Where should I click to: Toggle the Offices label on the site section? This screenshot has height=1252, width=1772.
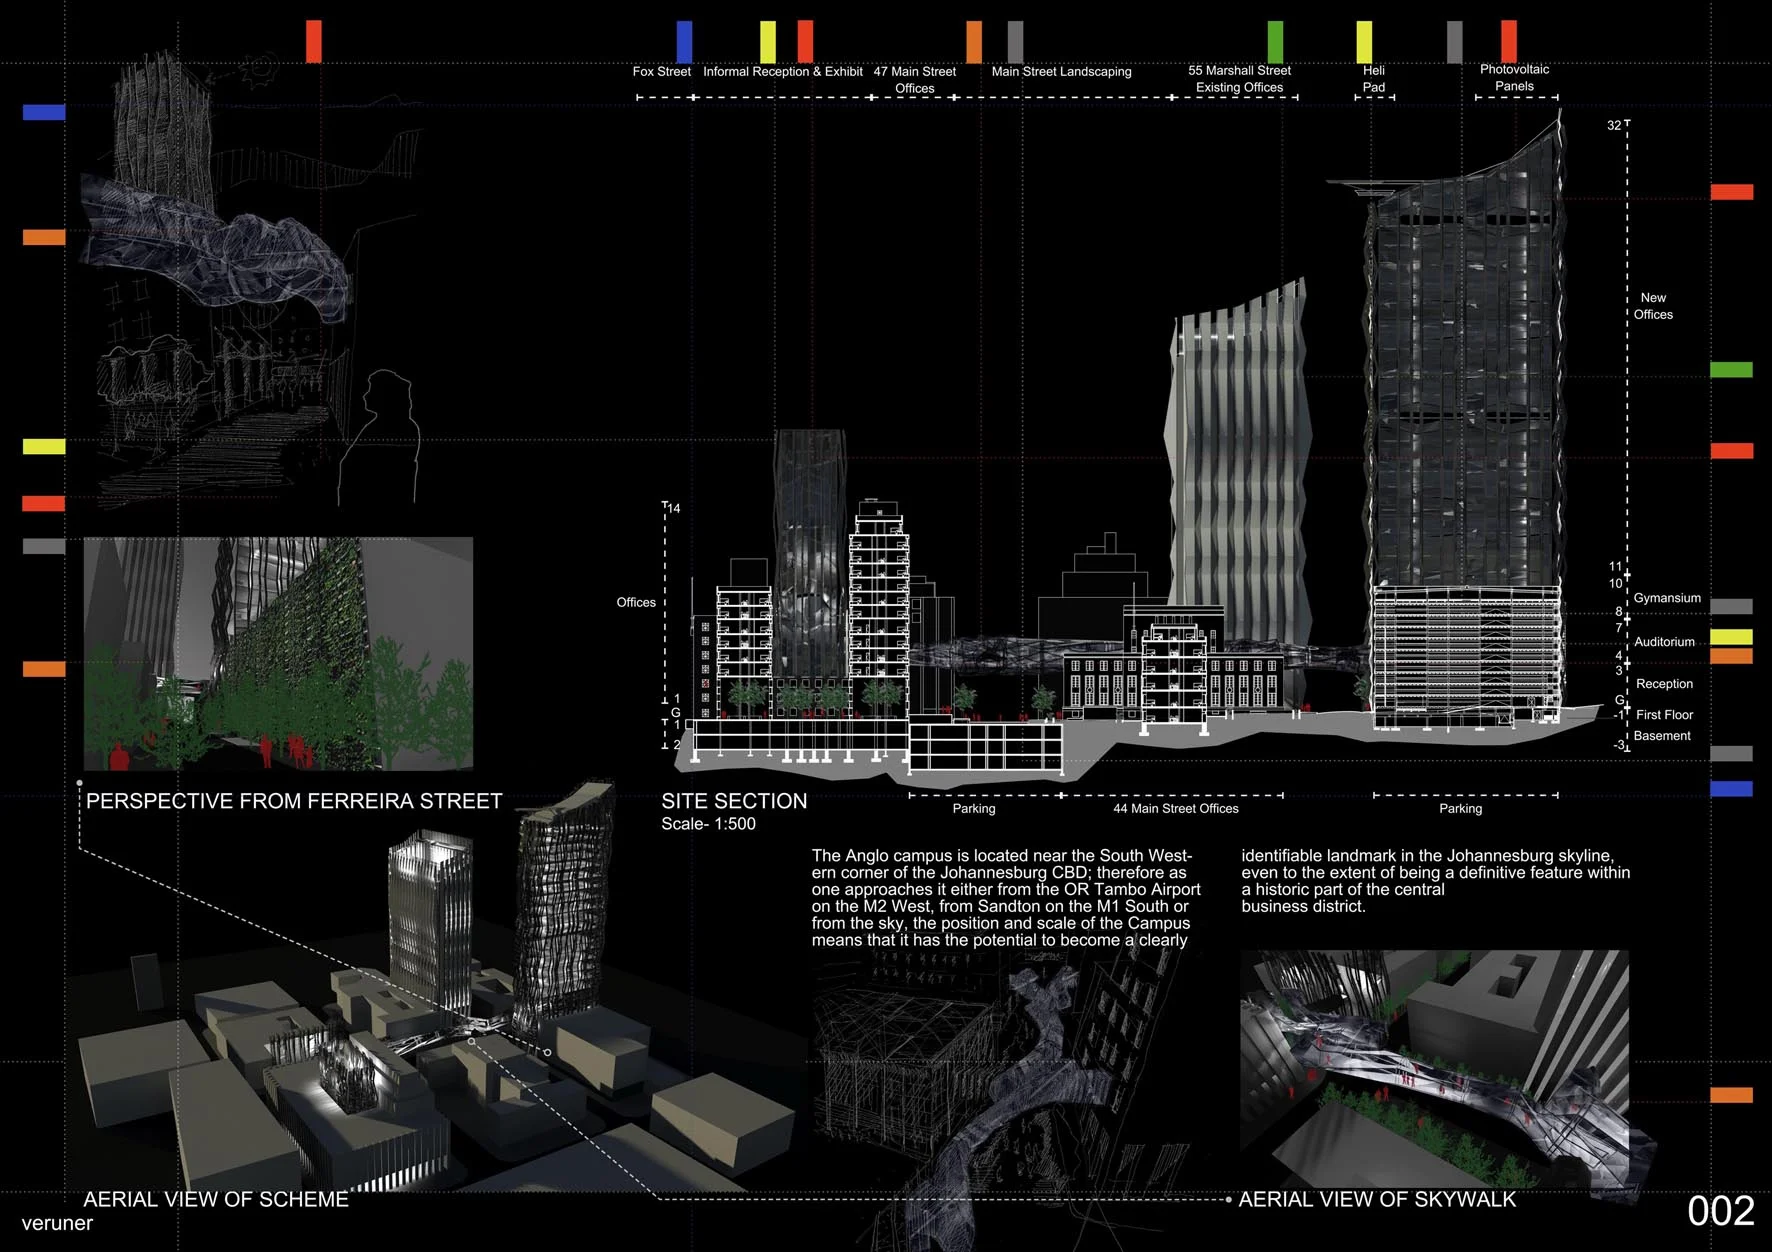click(636, 602)
